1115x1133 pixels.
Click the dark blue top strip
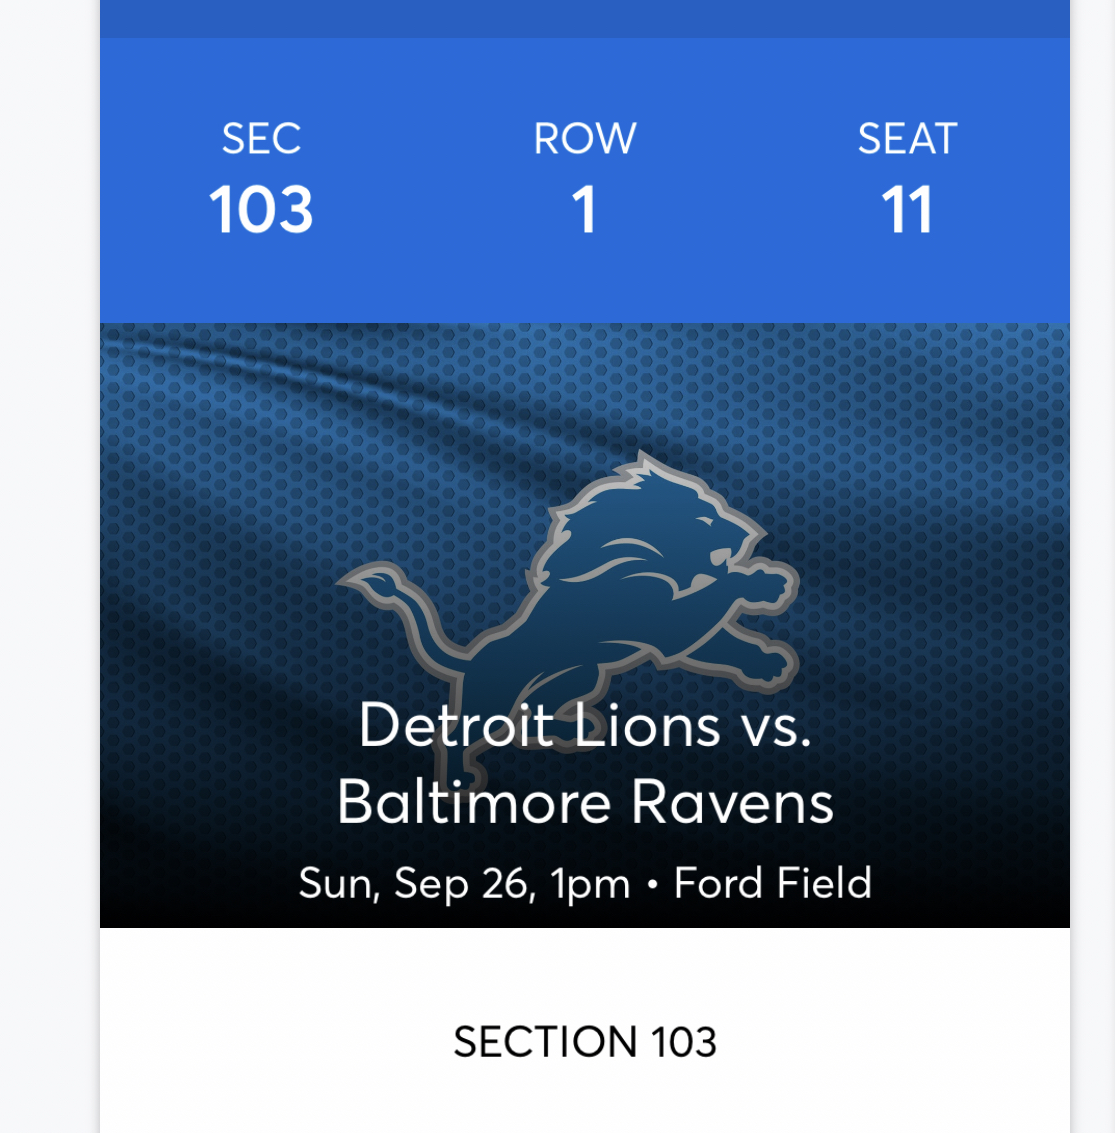point(585,18)
